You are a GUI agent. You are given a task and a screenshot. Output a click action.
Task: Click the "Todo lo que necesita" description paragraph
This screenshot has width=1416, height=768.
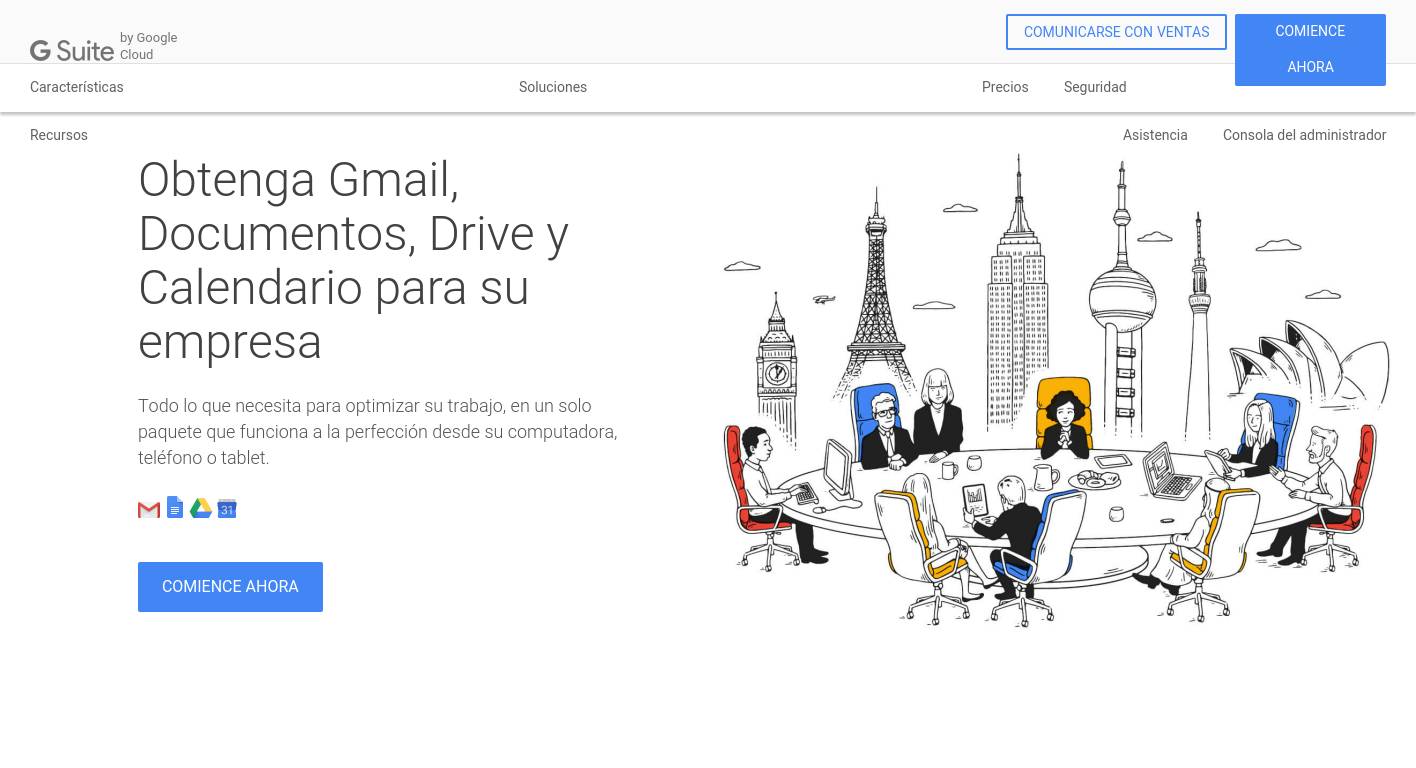click(x=377, y=432)
